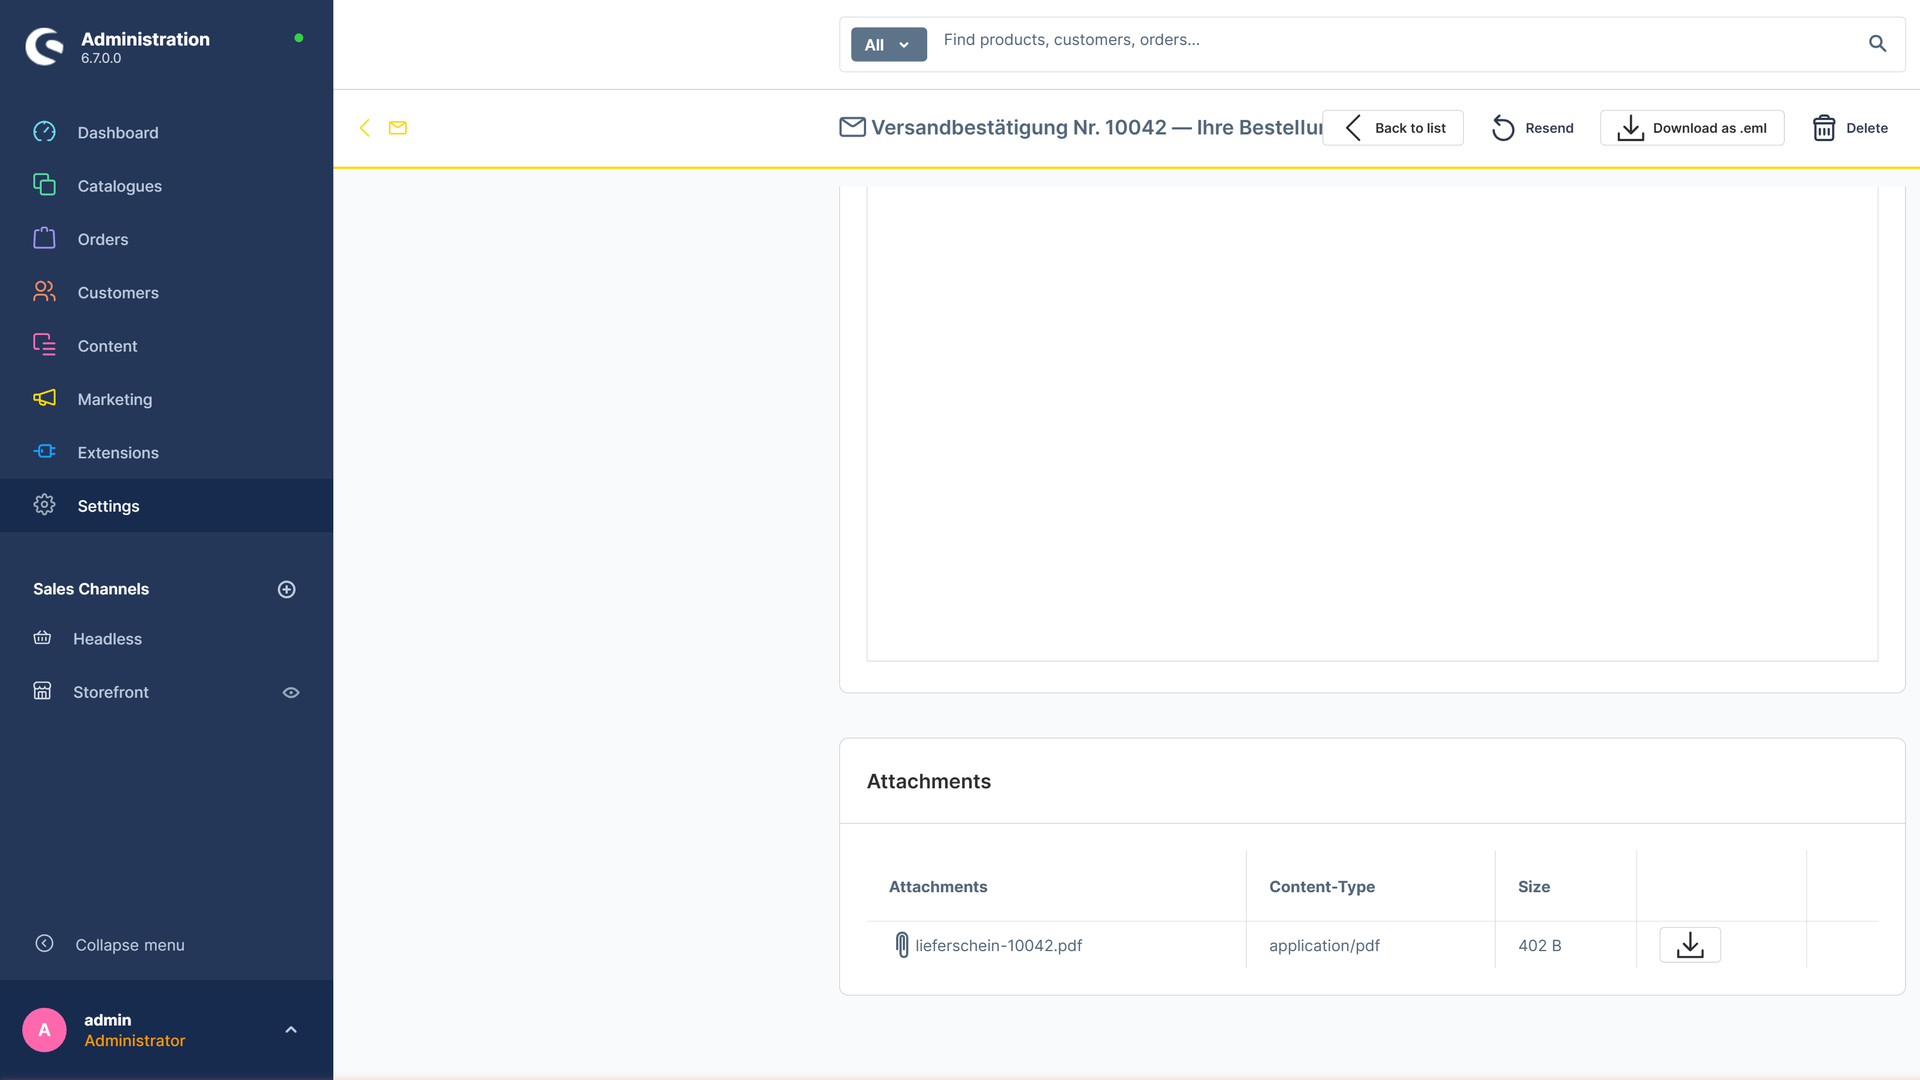Click the Versandbestätigung Nr. 10042 title
1920x1080 pixels.
pyautogui.click(x=1097, y=128)
